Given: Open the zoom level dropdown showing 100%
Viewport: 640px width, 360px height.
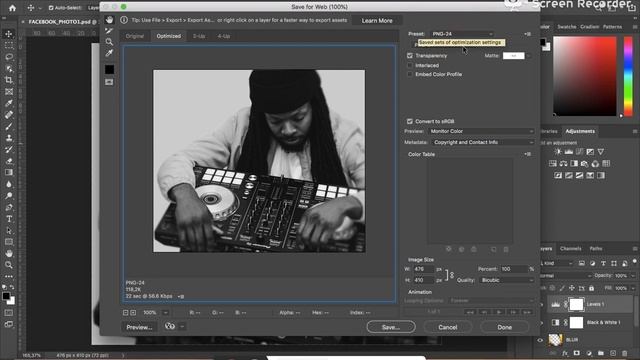Looking at the screenshot, I should click(x=166, y=313).
